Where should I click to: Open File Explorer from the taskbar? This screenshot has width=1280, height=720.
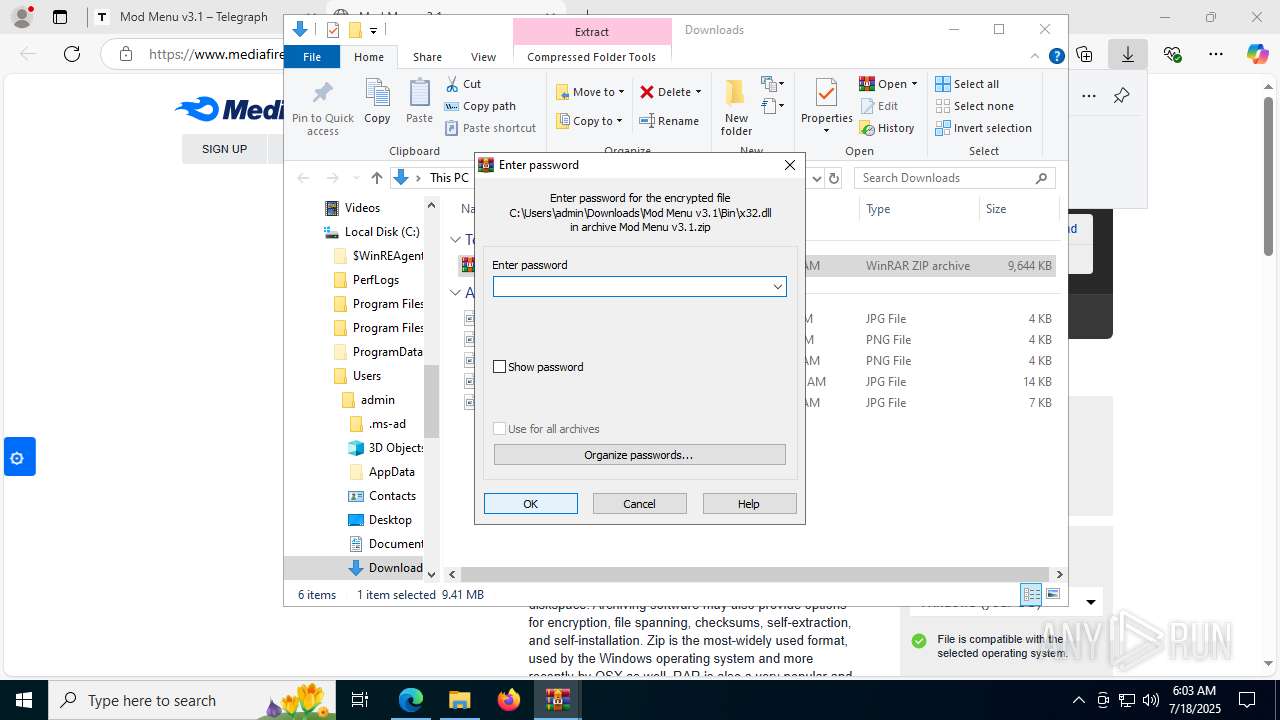tap(460, 700)
